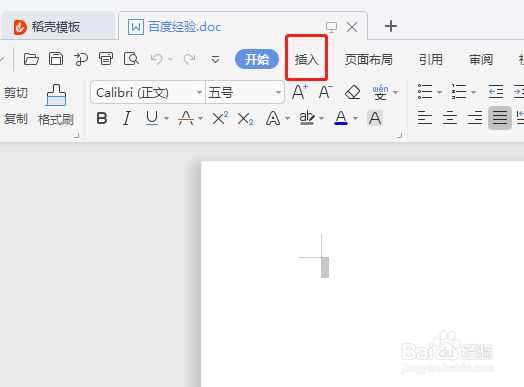Click the bulleted list icon
The image size is (524, 387).
[425, 92]
